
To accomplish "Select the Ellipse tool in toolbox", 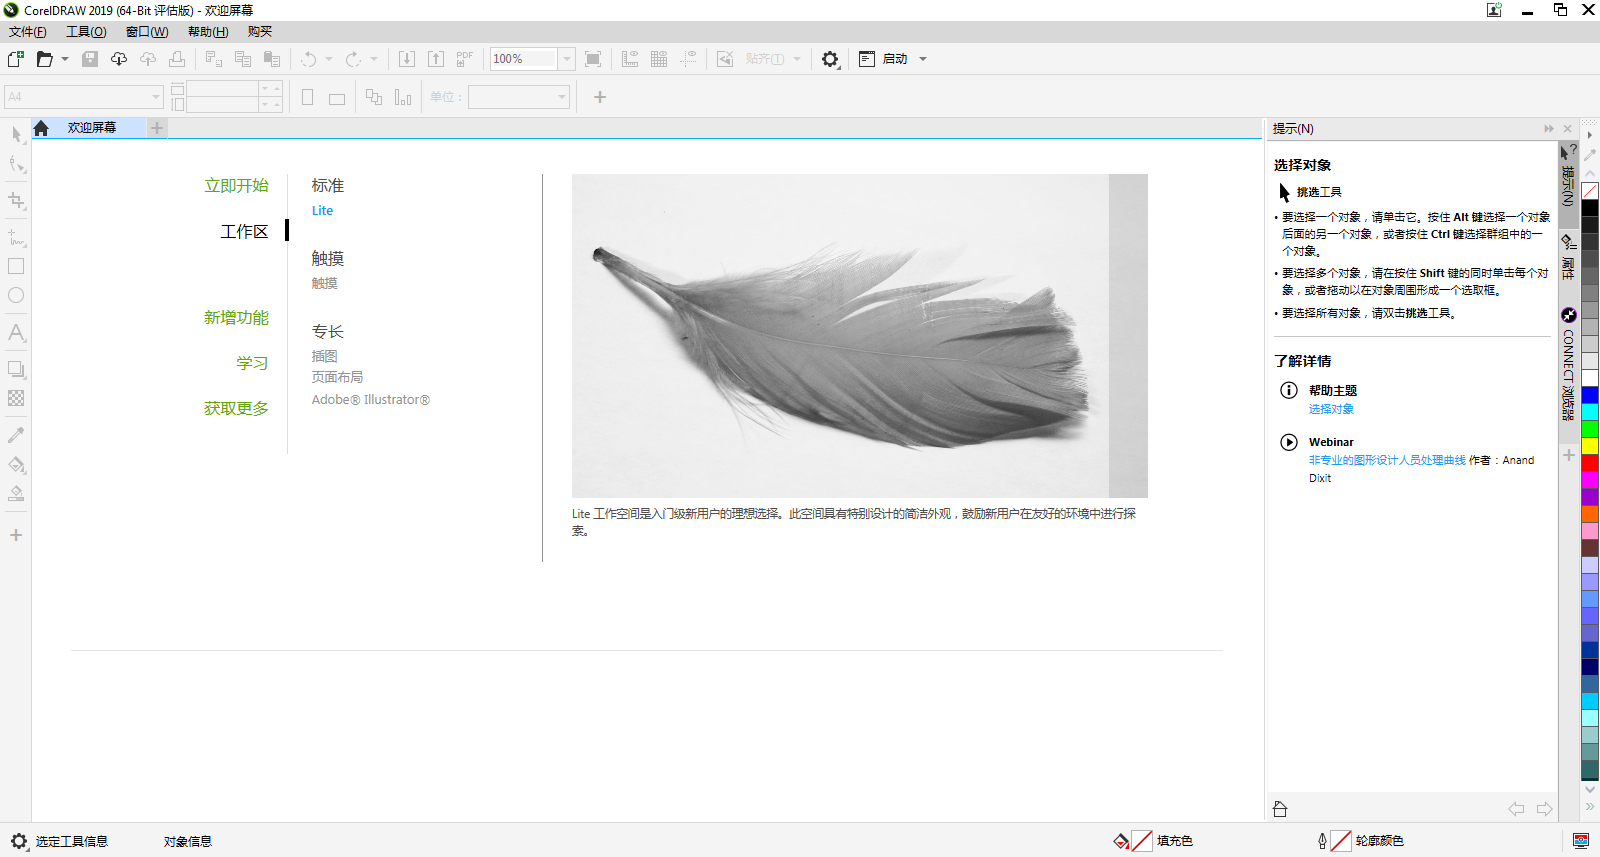I will (16, 296).
